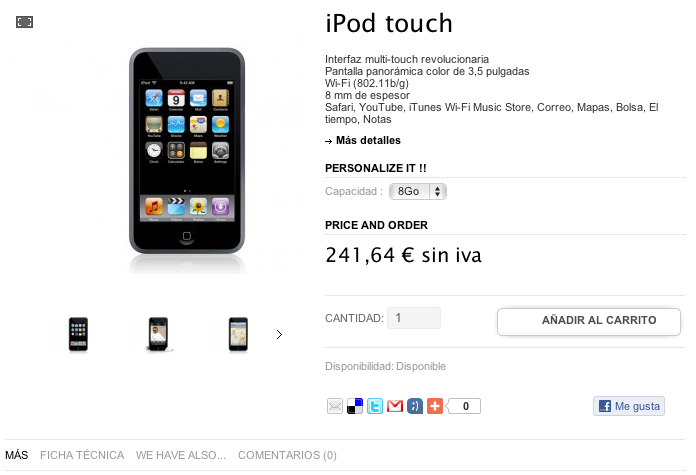Click the Cantidad quantity field
Viewport: 696px width, 475px height.
414,318
